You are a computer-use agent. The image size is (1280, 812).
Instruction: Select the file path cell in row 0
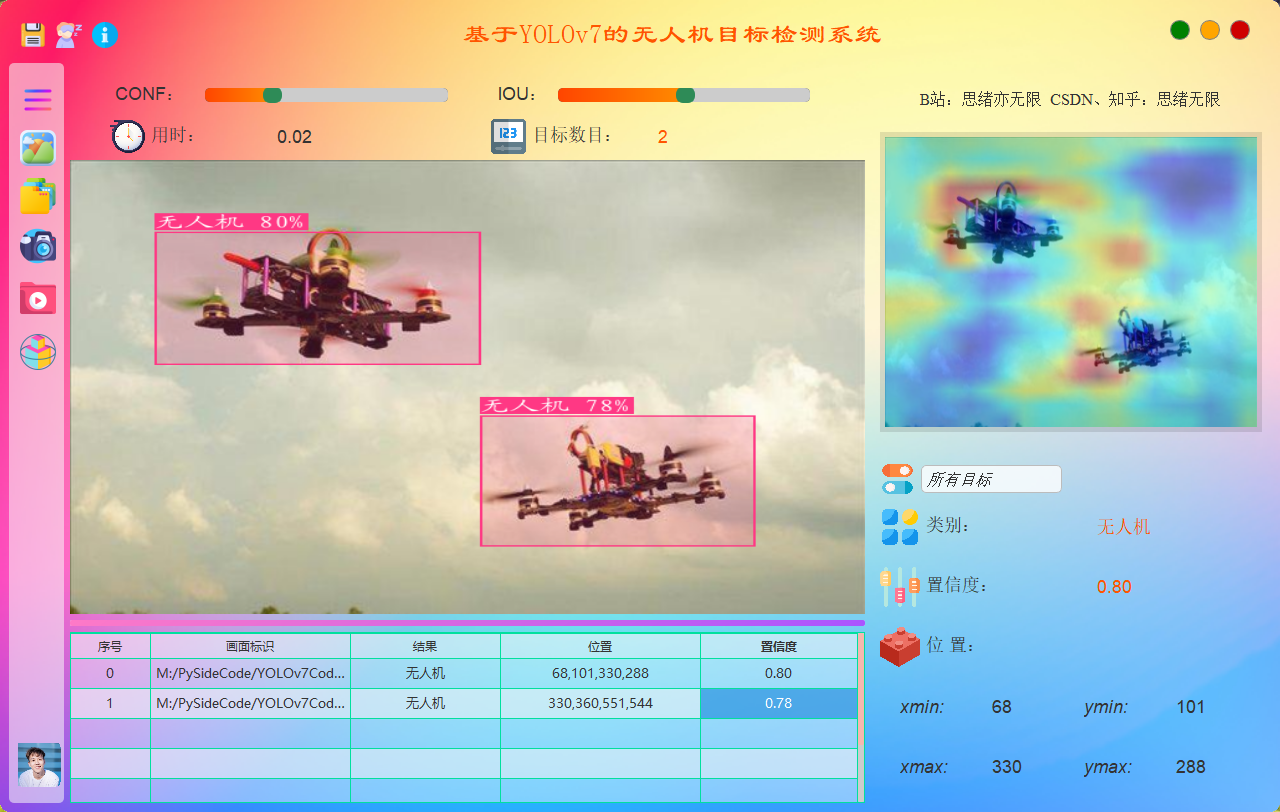pos(250,674)
